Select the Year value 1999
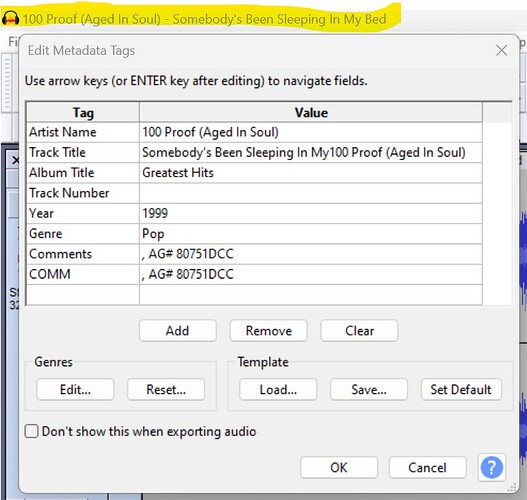Viewport: 527px width, 500px height. 311,213
